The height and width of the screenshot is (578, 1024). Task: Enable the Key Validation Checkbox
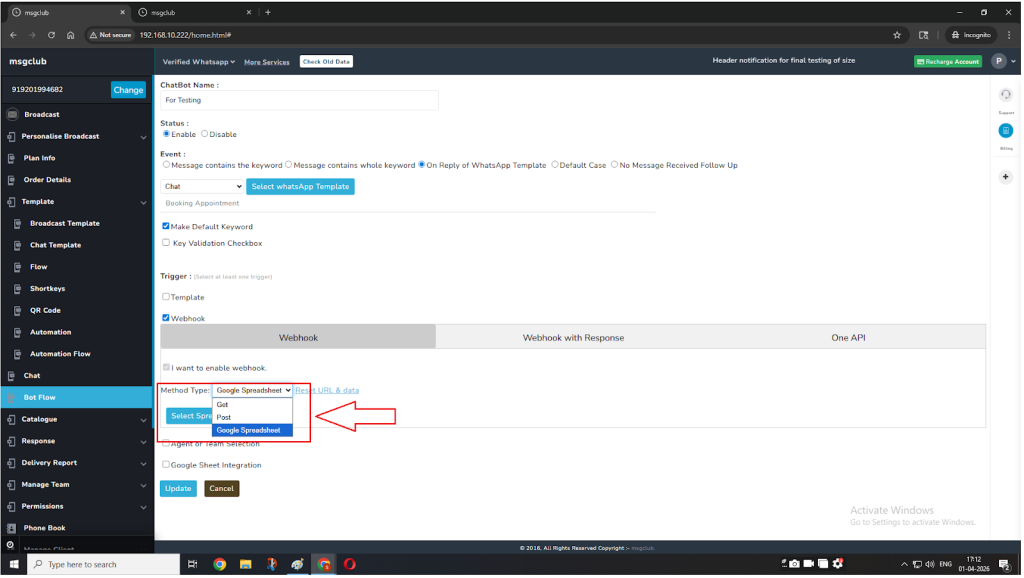[166, 243]
